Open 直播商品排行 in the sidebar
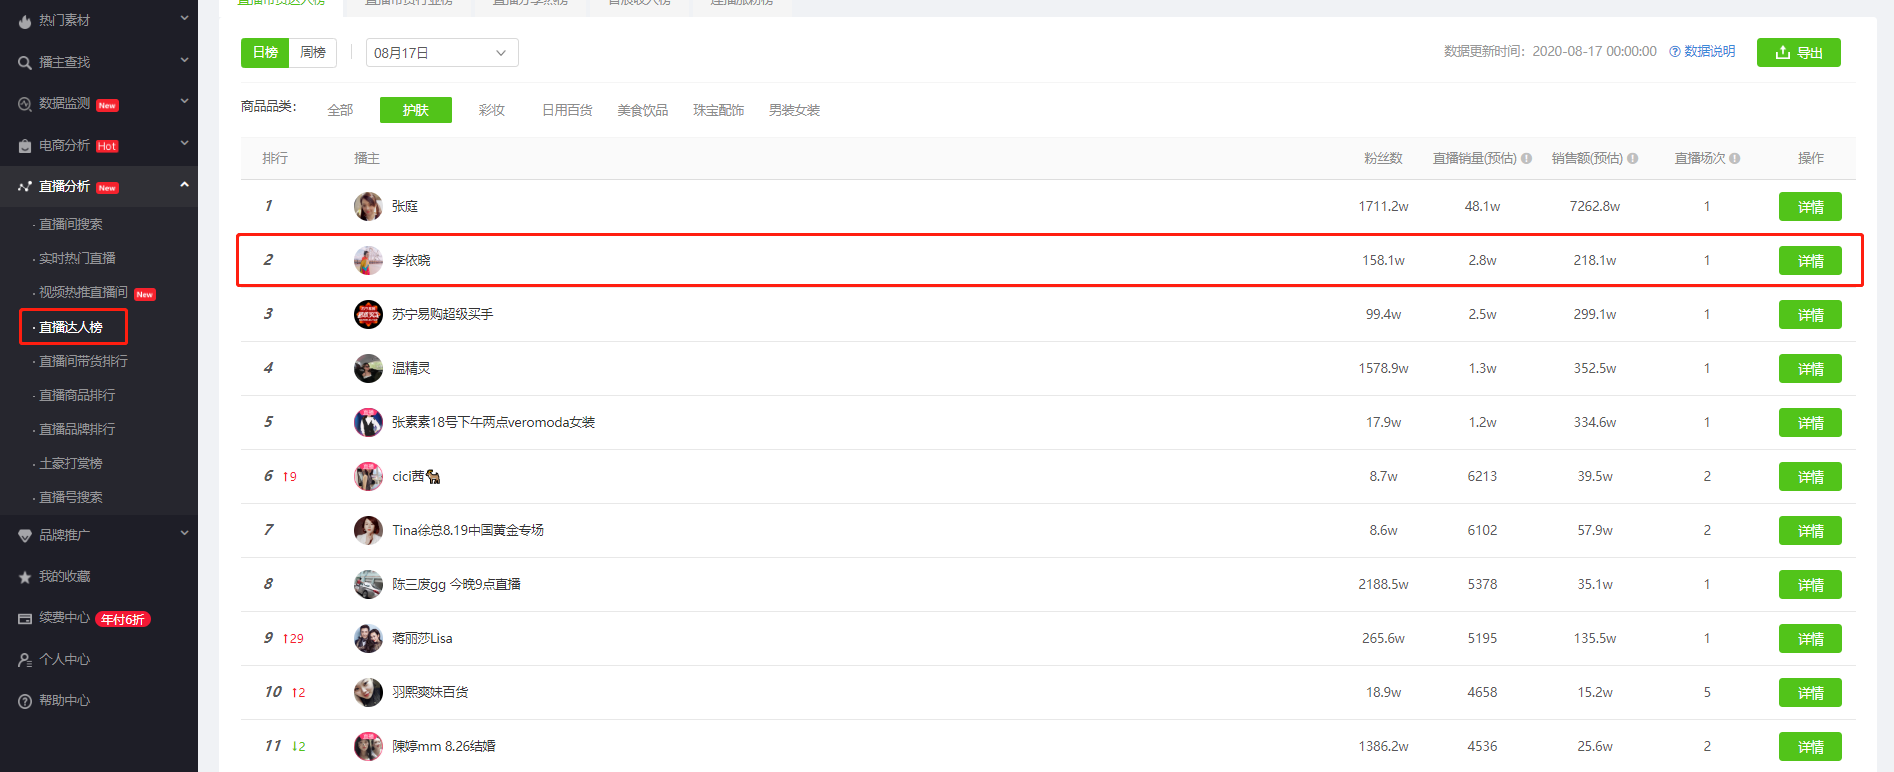The image size is (1894, 772). pyautogui.click(x=77, y=395)
